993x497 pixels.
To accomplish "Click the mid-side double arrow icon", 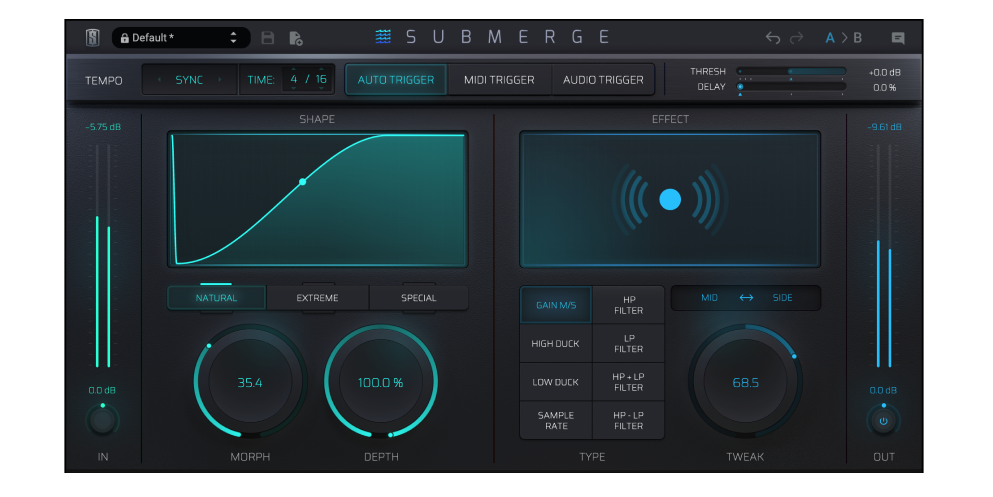I will click(x=746, y=298).
